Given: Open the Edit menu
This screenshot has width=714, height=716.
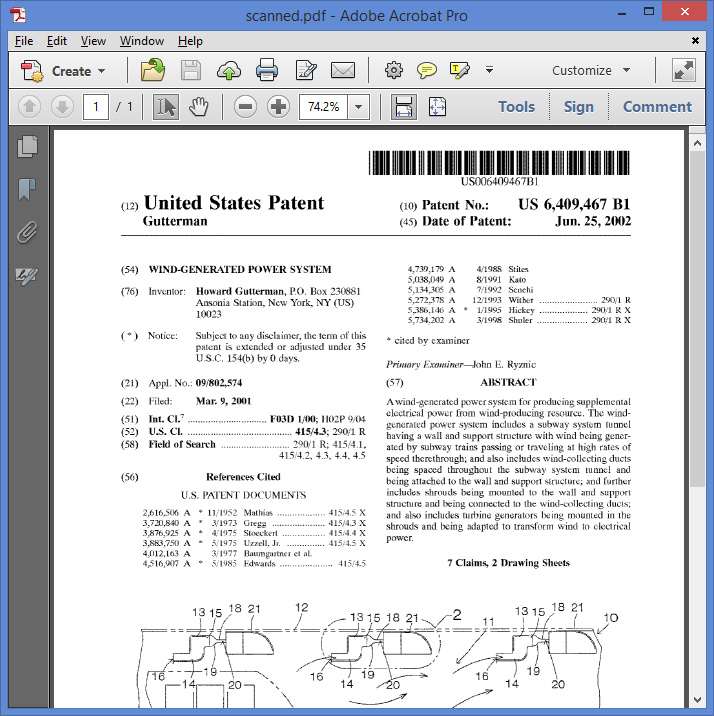Looking at the screenshot, I should point(57,41).
